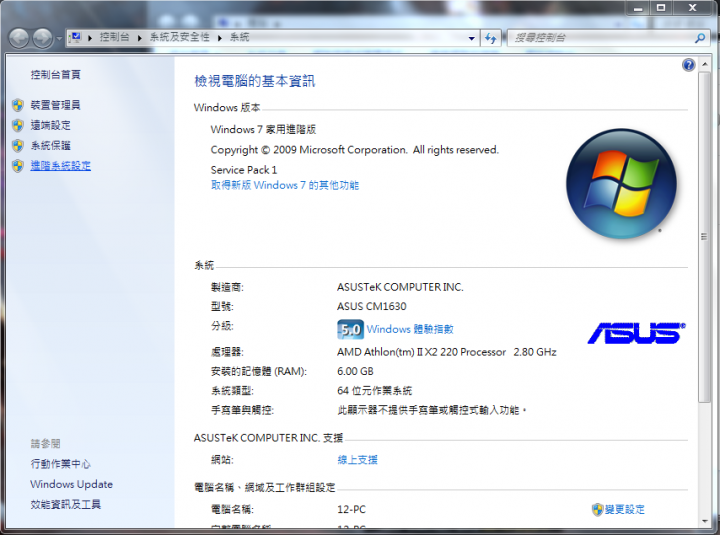Image resolution: width=720 pixels, height=535 pixels.
Task: Click the shield icon beside 裝置管理員
Action: pyautogui.click(x=18, y=105)
